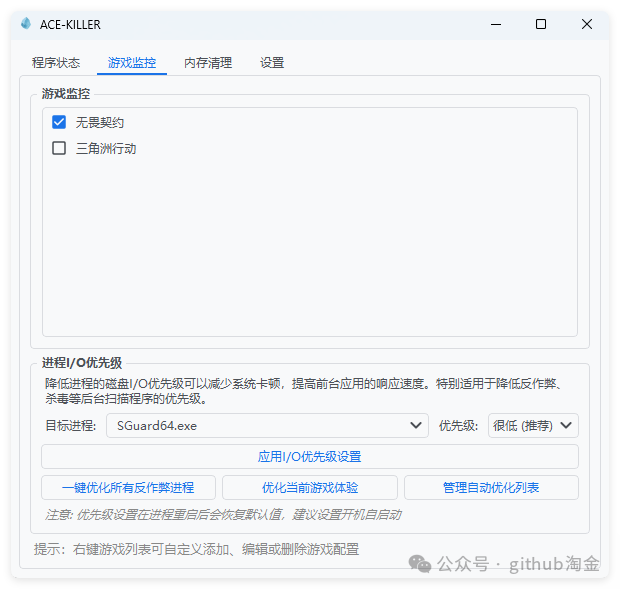620x589 pixels.
Task: Minimize the ACE-KILLER window
Action: 496,25
